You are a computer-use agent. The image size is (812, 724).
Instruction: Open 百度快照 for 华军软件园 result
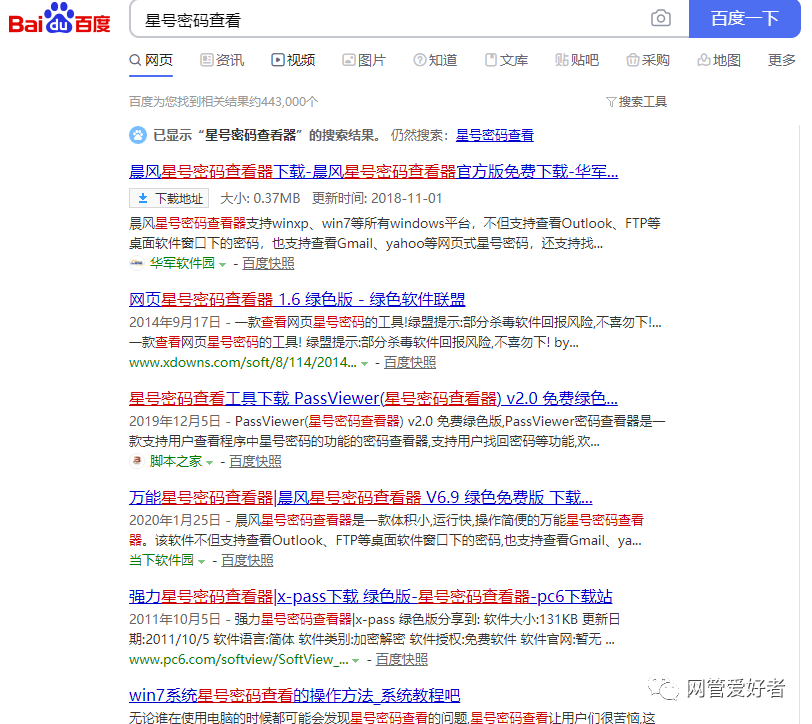268,264
